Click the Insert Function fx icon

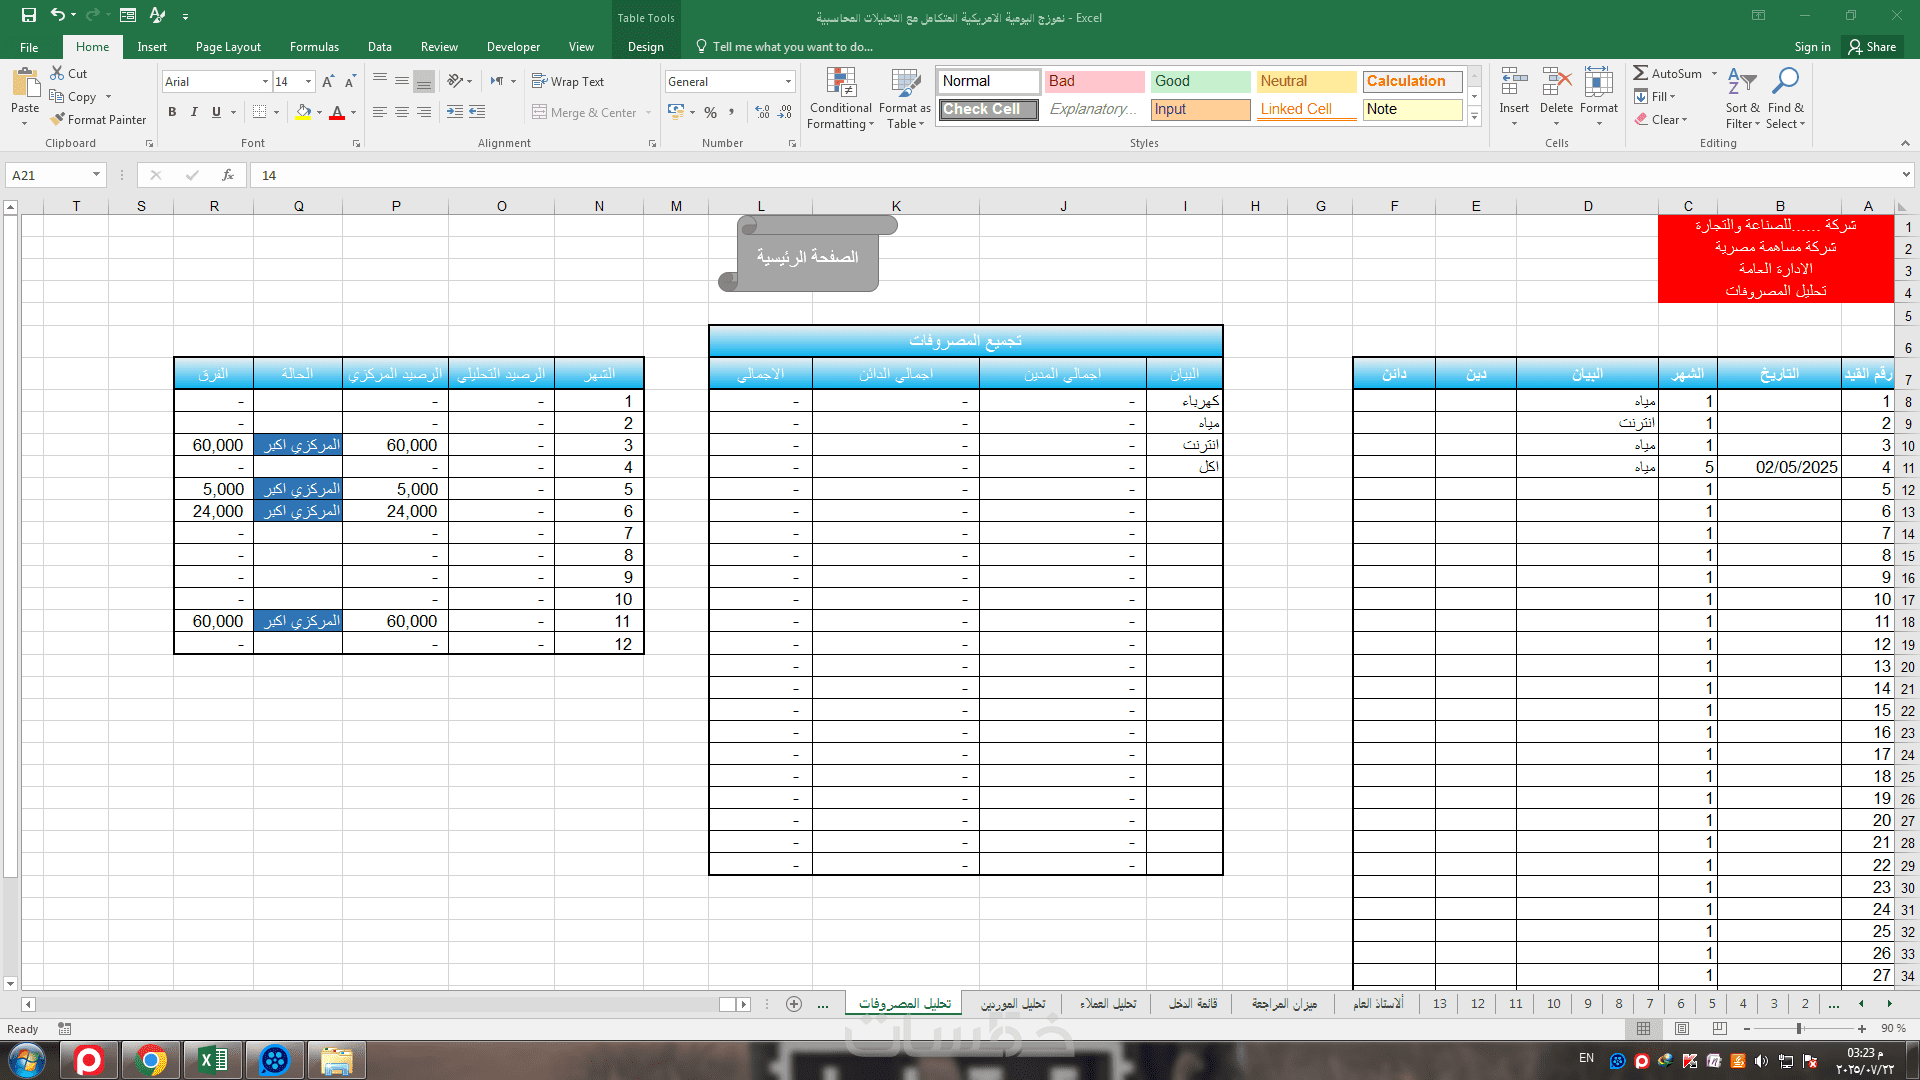pos(228,175)
